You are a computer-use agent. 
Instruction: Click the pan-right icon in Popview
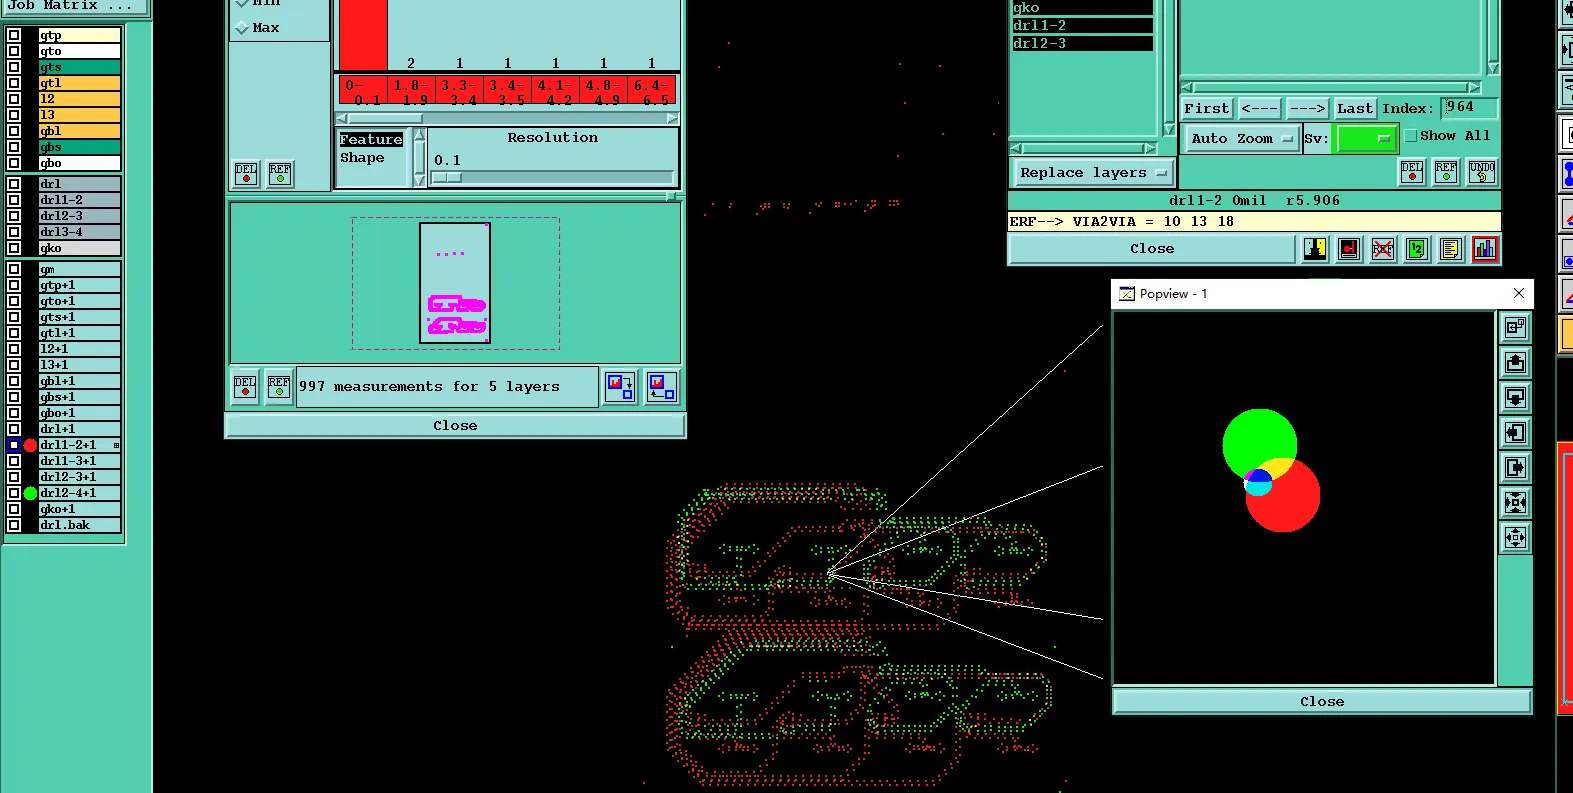[1516, 467]
